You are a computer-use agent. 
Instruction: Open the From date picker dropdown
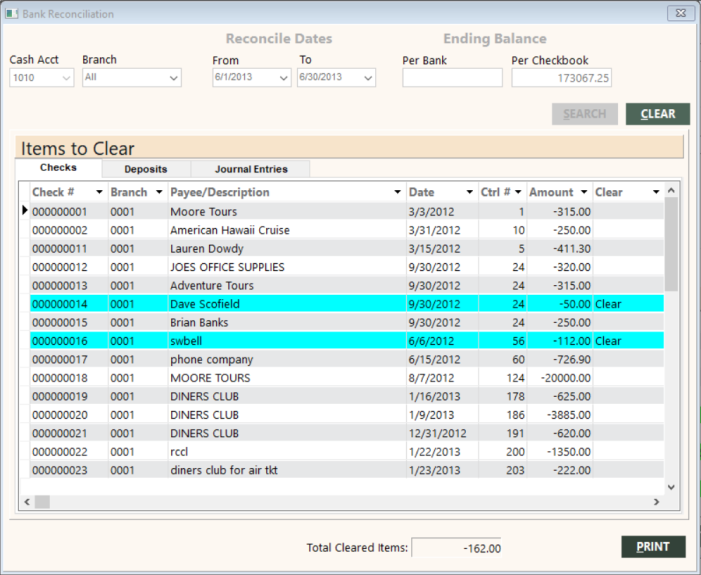(283, 78)
